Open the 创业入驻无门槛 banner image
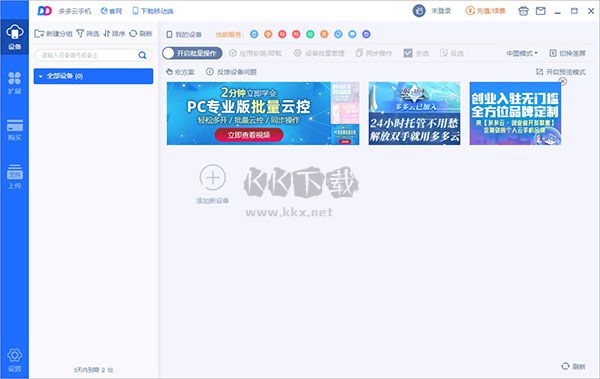Viewport: 600px width, 379px height. (515, 113)
